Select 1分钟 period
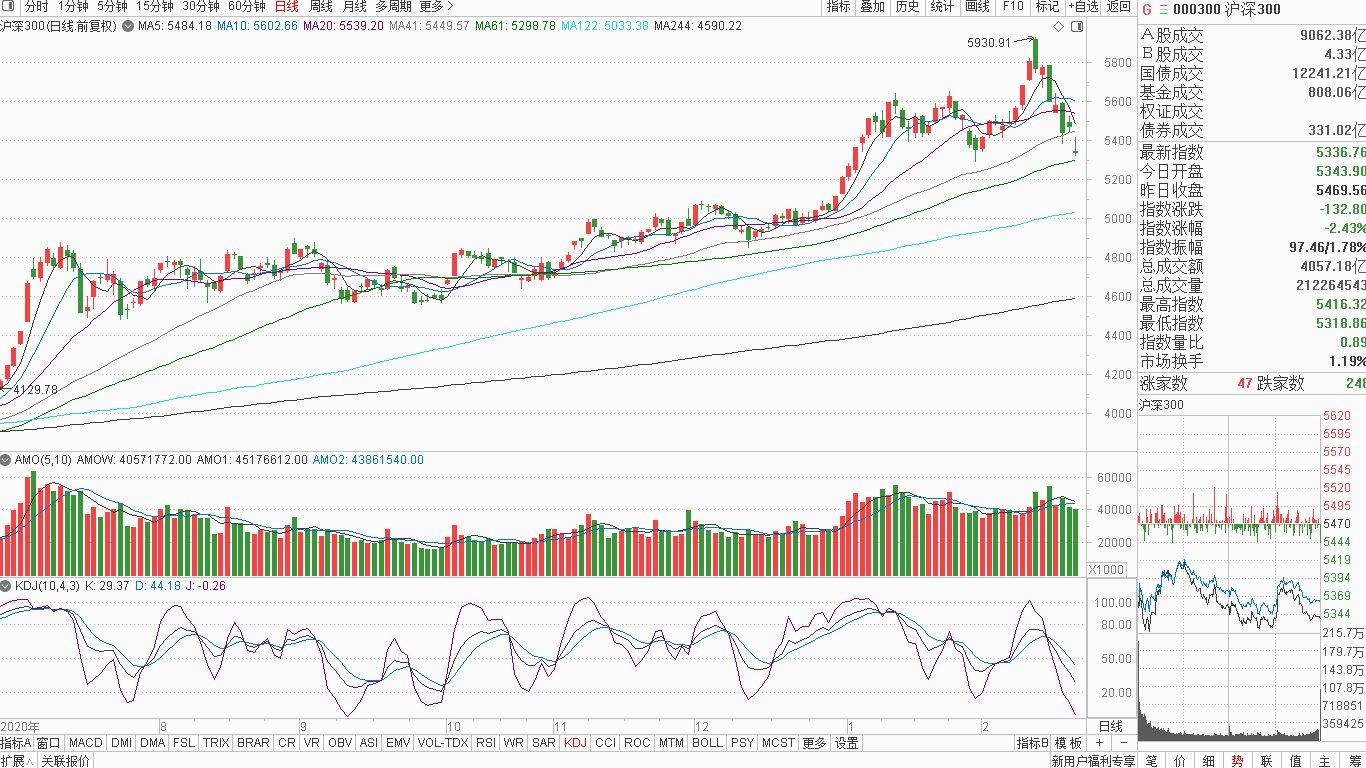 73,7
